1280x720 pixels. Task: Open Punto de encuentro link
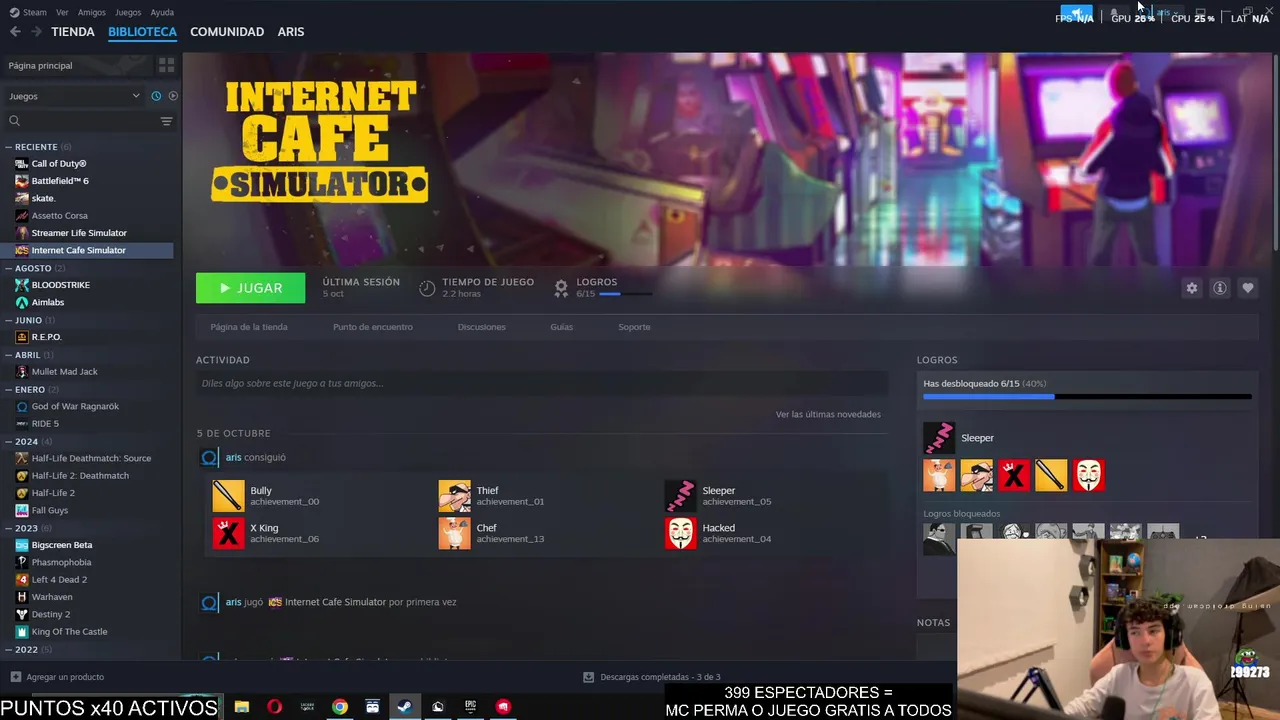[x=372, y=327]
